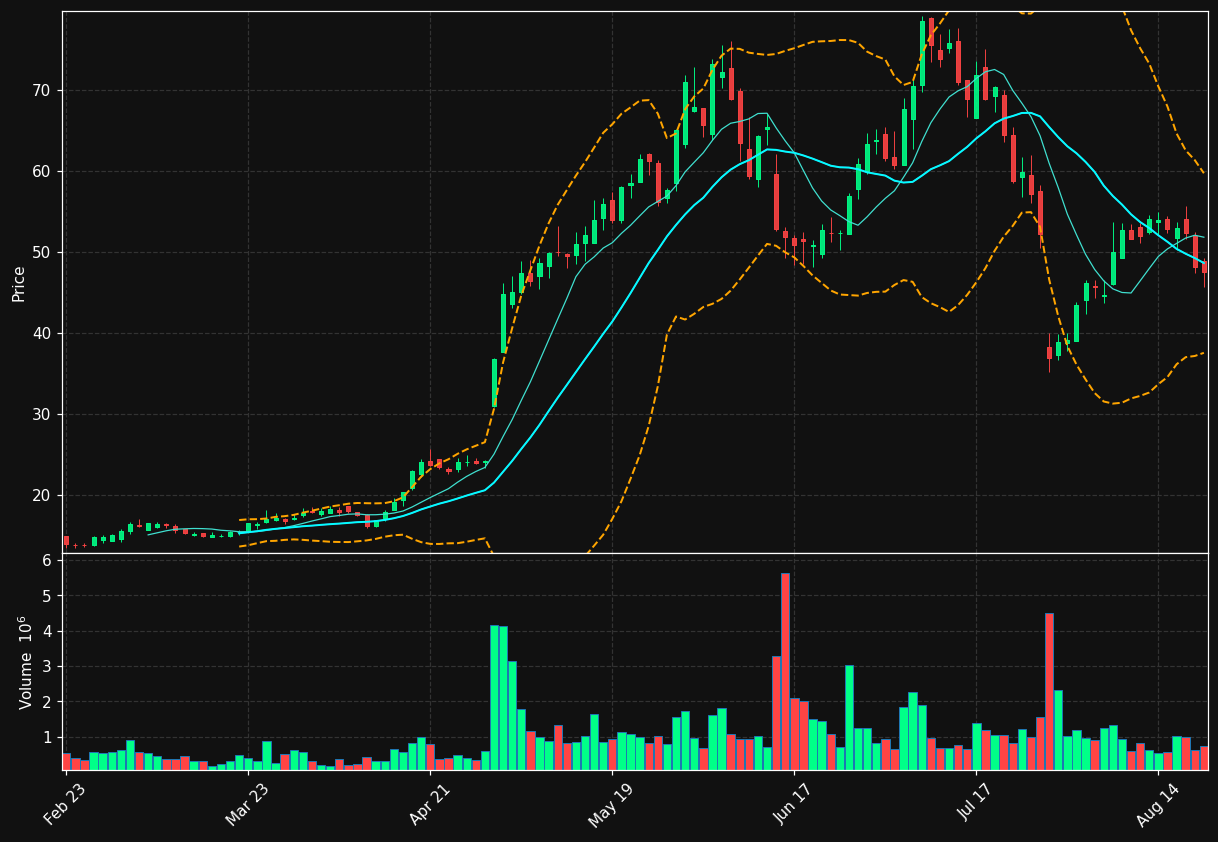Image resolution: width=1218 pixels, height=842 pixels.
Task: Click the 70 price axis label
Action: (41, 91)
